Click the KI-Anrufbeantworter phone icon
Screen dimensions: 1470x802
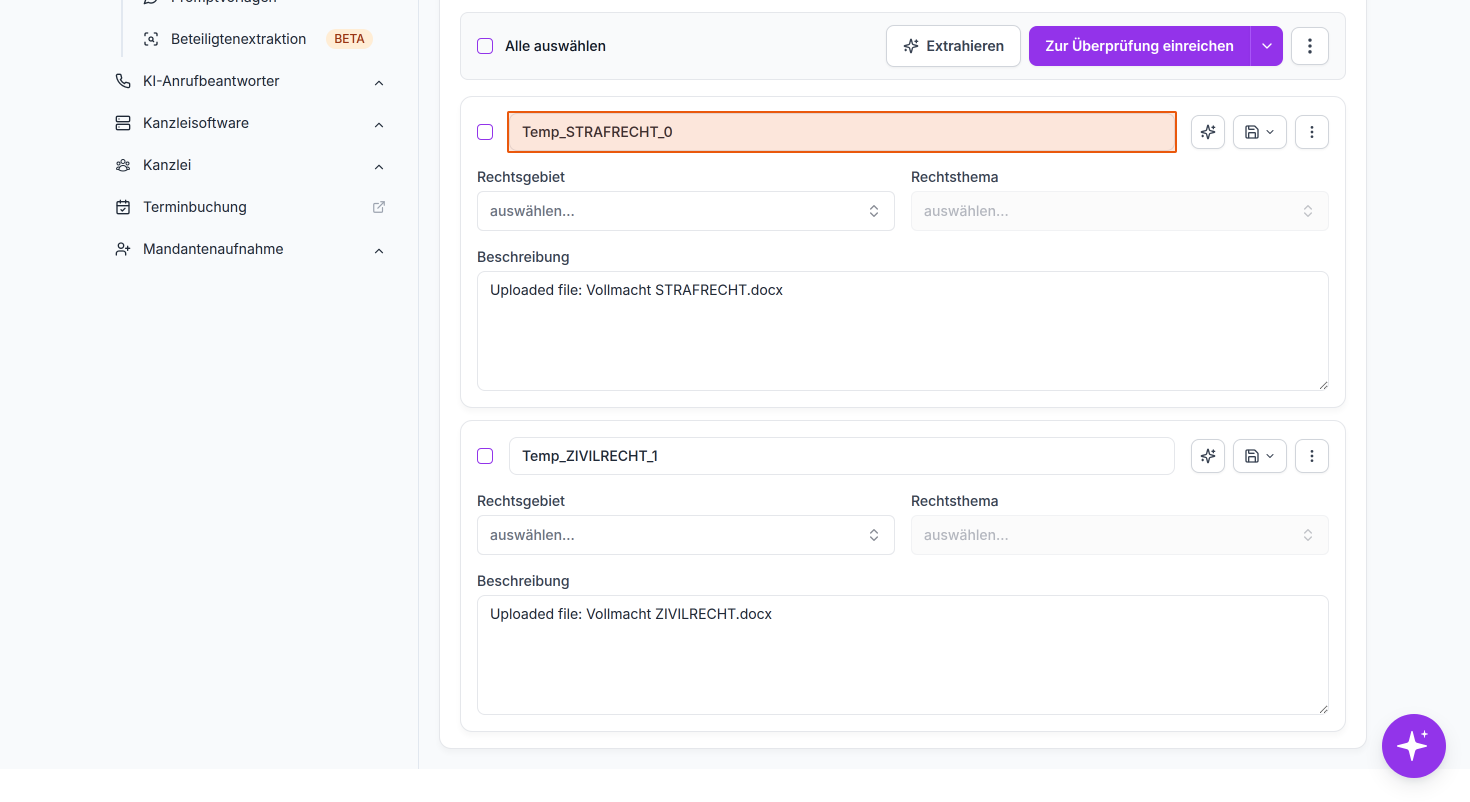123,81
